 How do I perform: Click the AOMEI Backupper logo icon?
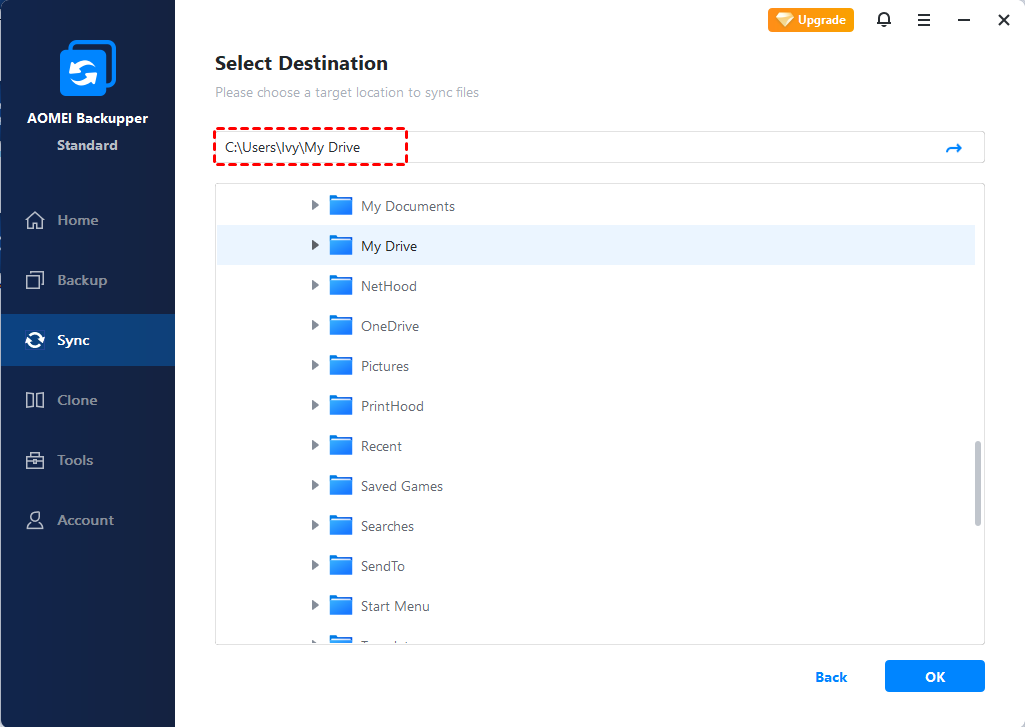[x=87, y=69]
